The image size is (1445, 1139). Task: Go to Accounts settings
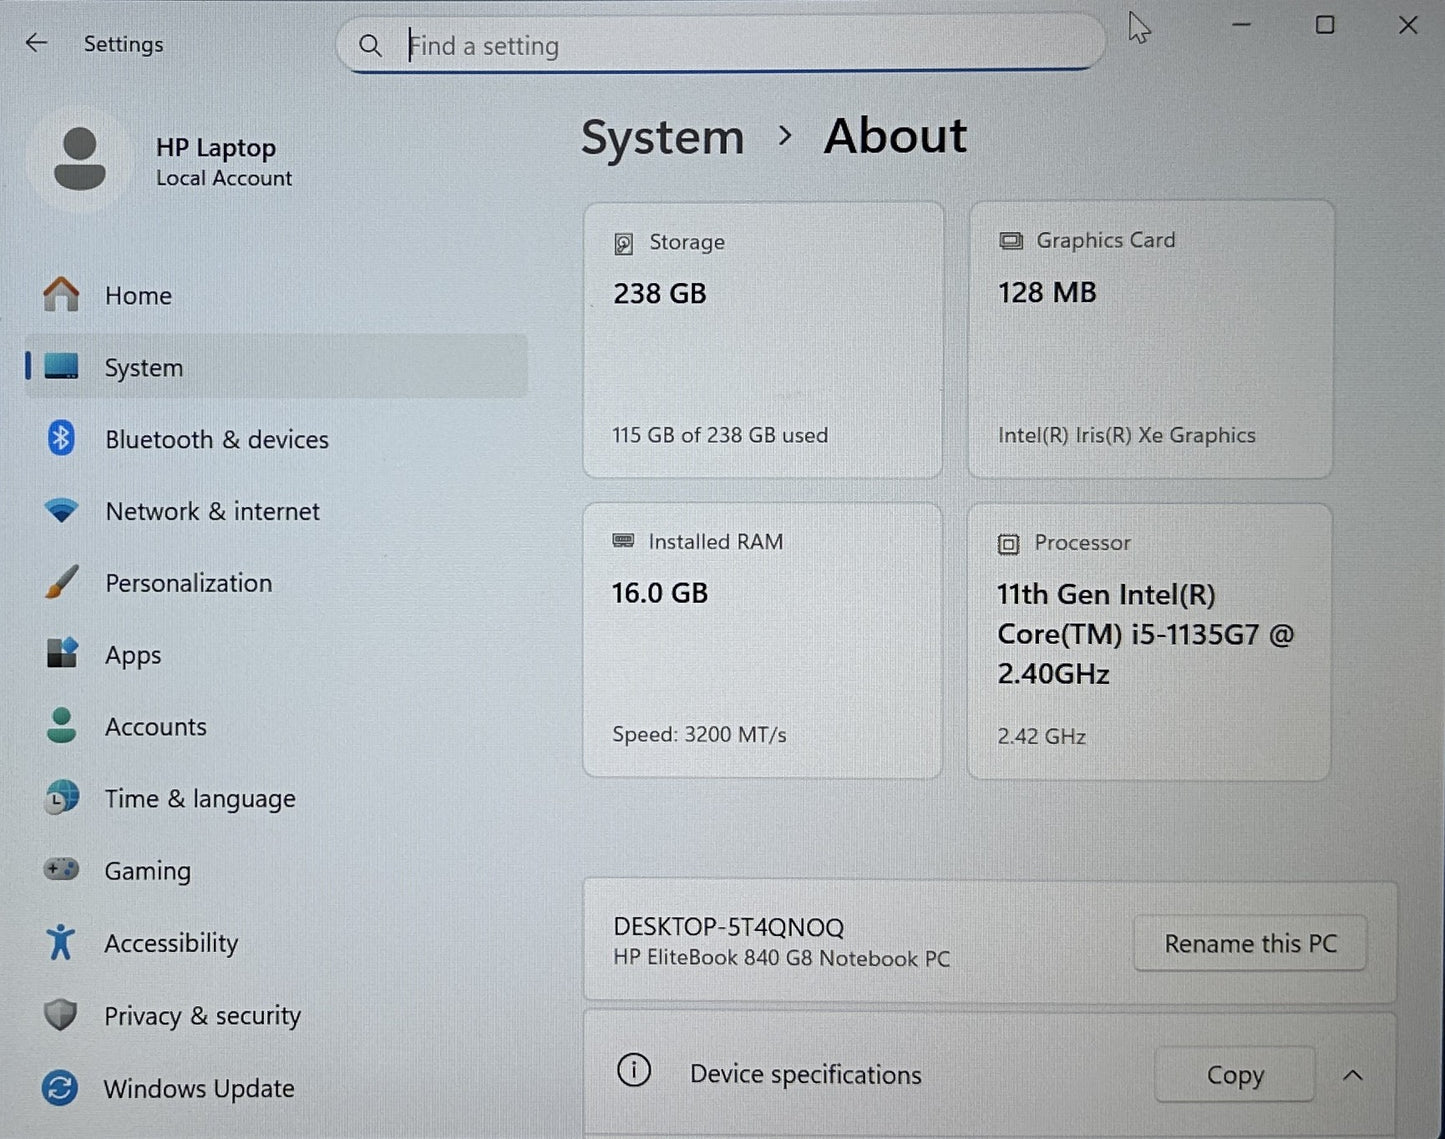155,727
